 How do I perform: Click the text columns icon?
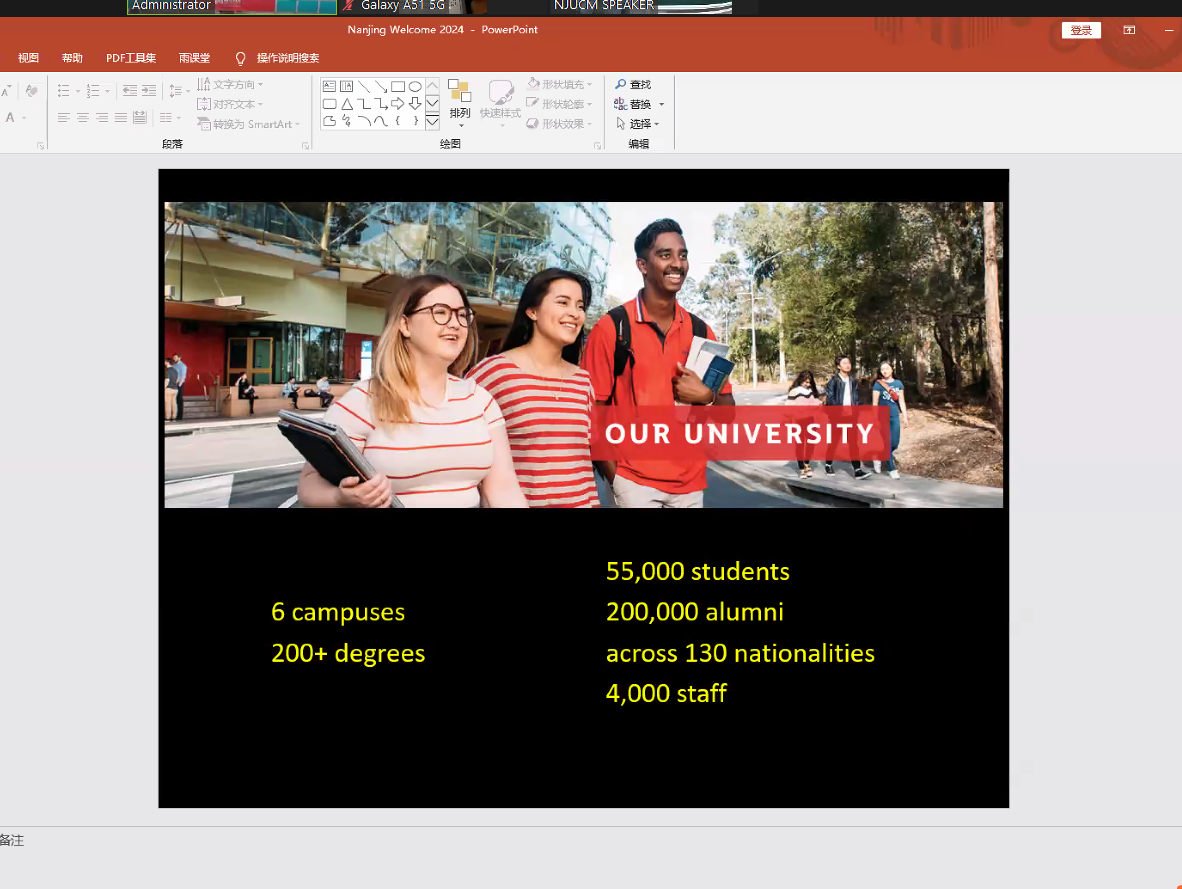pos(166,118)
